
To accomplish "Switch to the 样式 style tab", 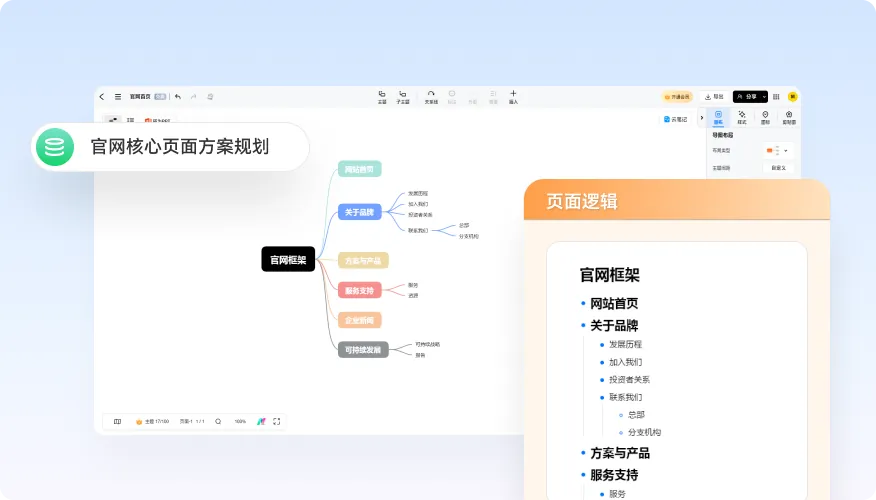I will click(742, 117).
